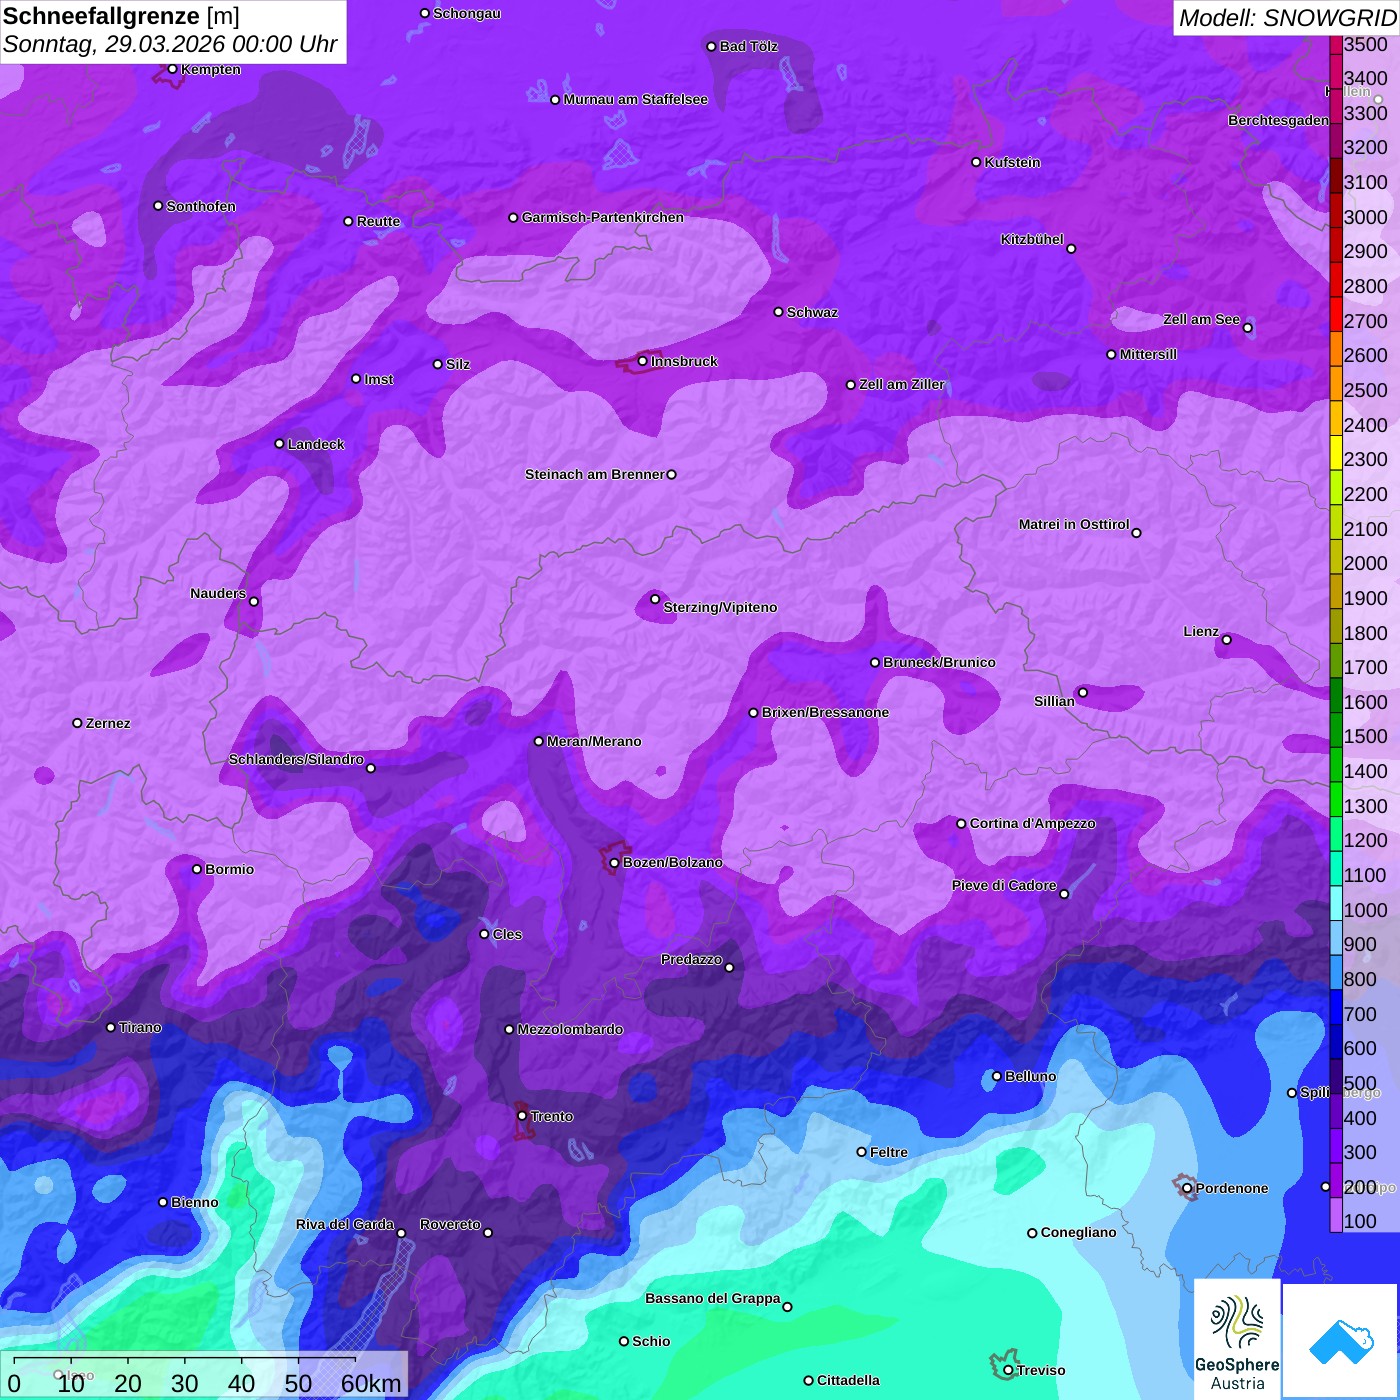Select the 100 light purple legend swatch
The width and height of the screenshot is (1400, 1400).
1336,1215
